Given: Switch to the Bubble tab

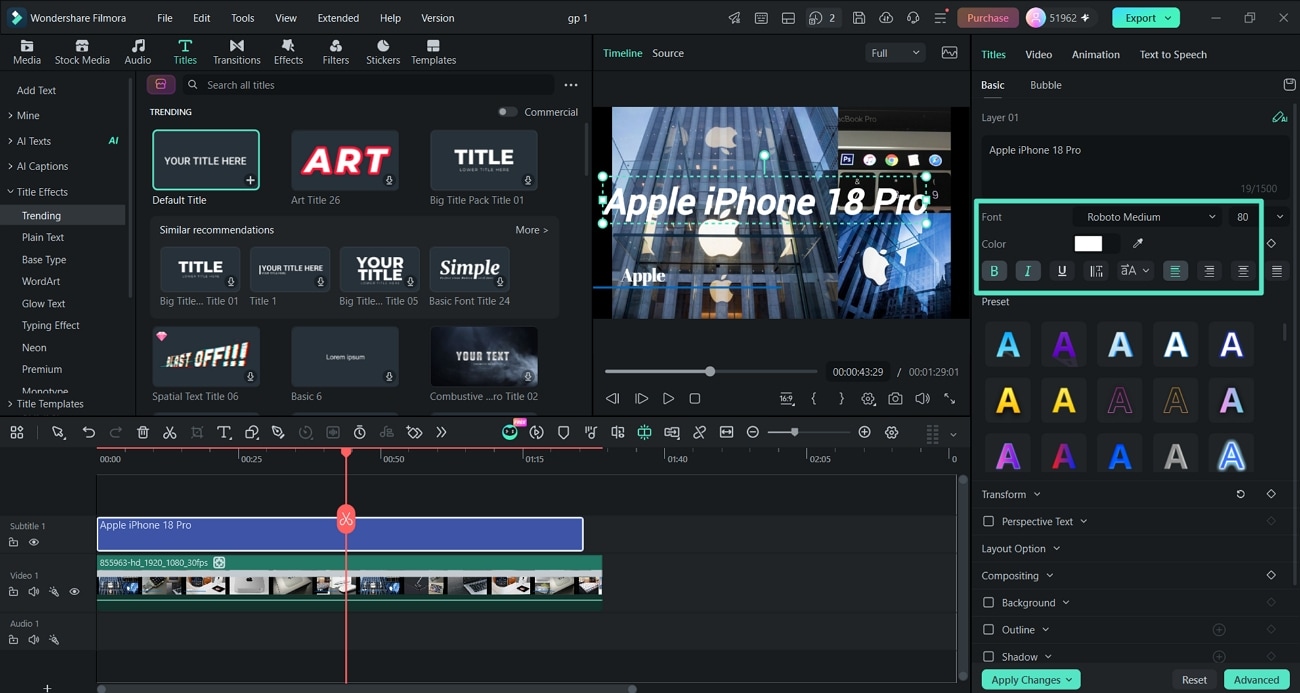Looking at the screenshot, I should tap(1046, 85).
